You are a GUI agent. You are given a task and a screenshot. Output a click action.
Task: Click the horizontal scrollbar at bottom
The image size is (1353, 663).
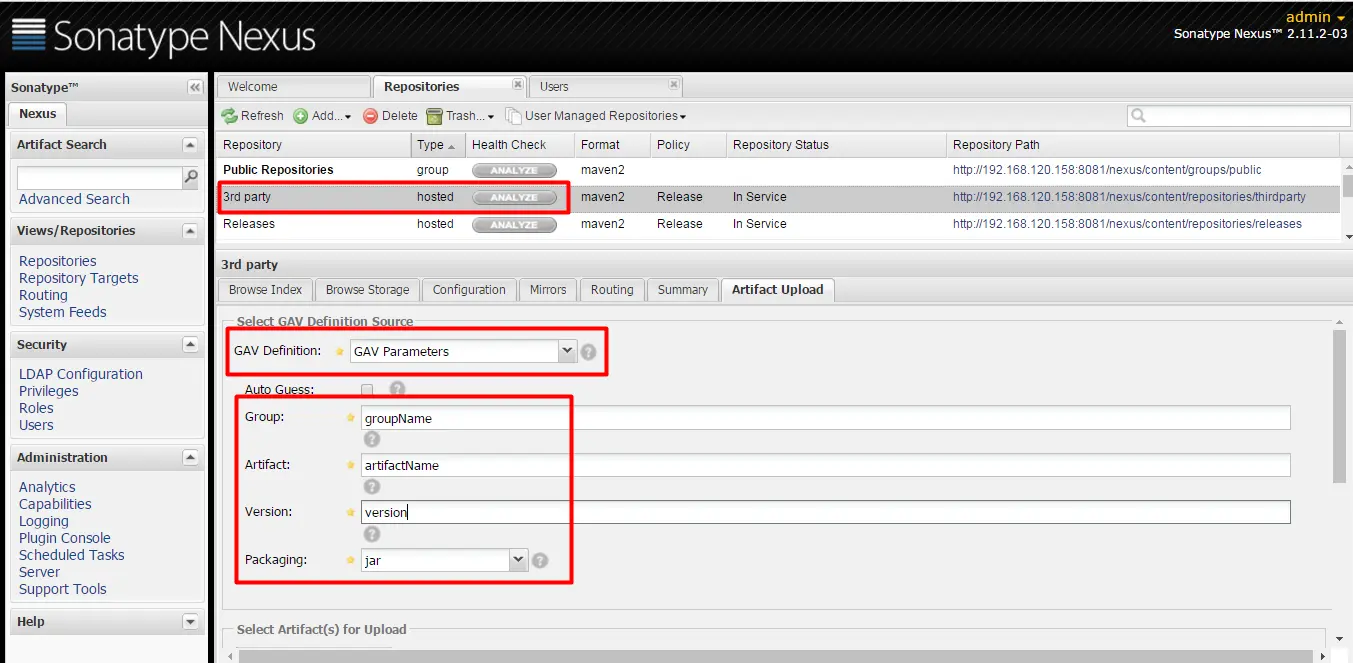[x=775, y=656]
